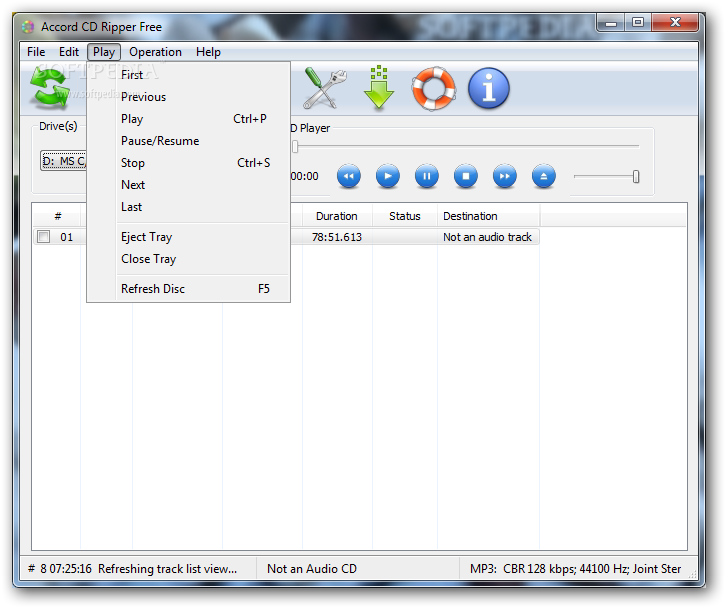Select Eject Tray menu item
The image size is (726, 608).
point(188,237)
